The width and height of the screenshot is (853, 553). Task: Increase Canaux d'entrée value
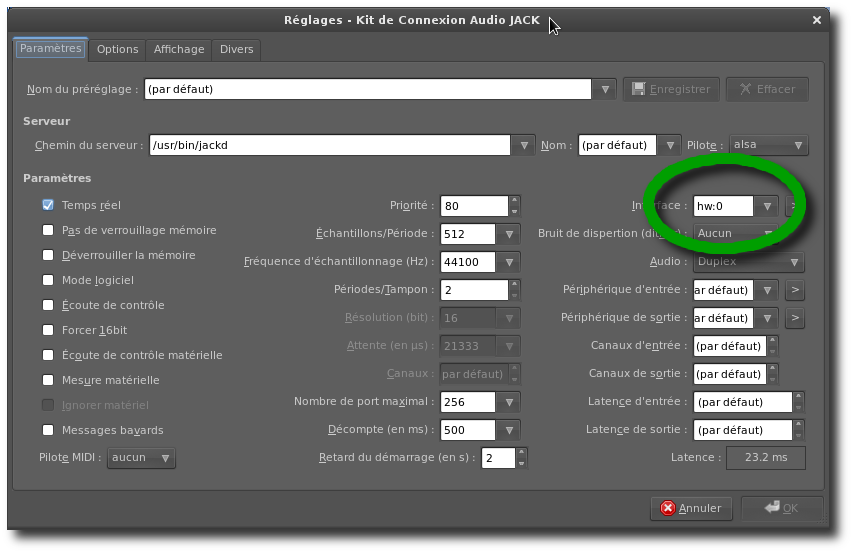click(x=772, y=340)
